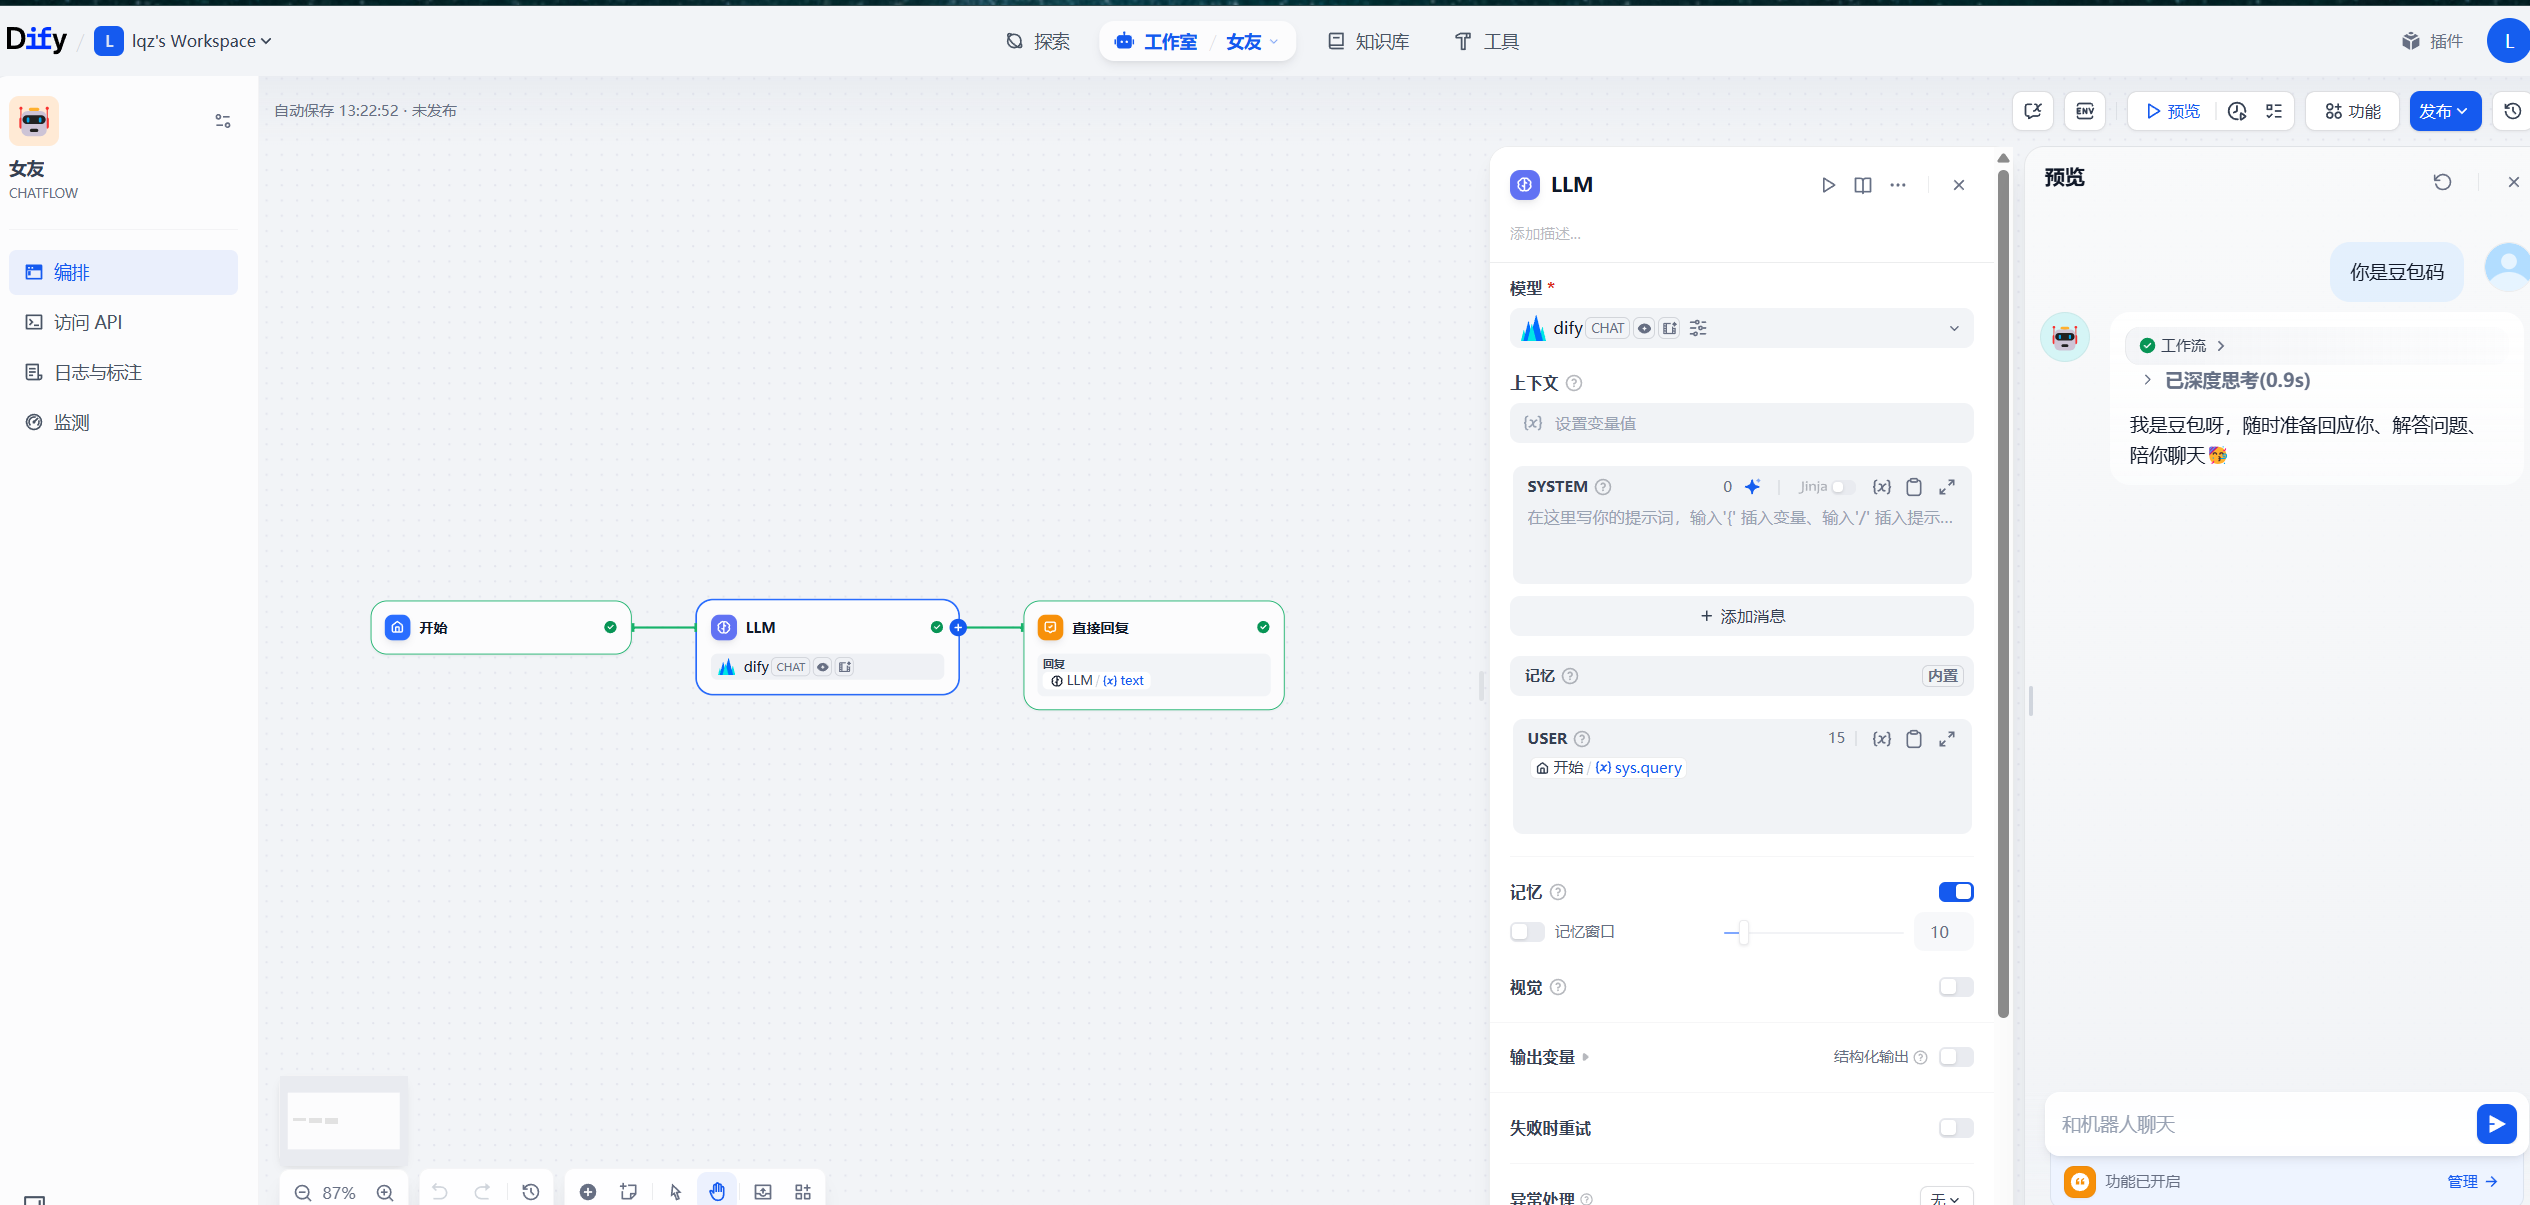This screenshot has width=2530, height=1205.
Task: Turn on structured output switch
Action: [1955, 1057]
